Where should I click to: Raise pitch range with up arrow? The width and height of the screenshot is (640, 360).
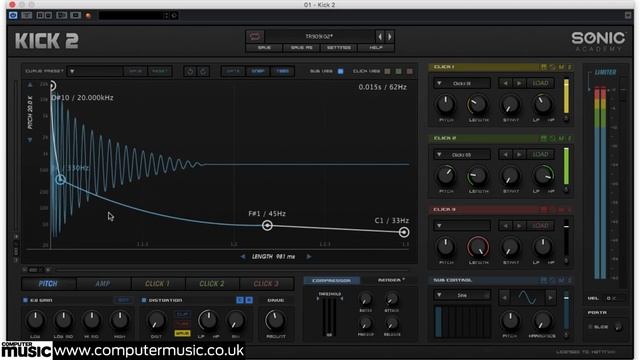[30, 85]
